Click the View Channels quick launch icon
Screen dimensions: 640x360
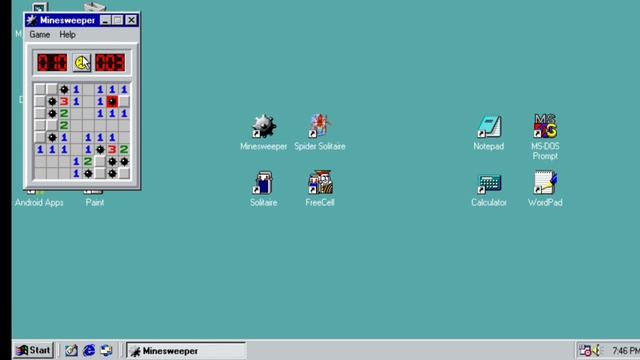click(106, 350)
